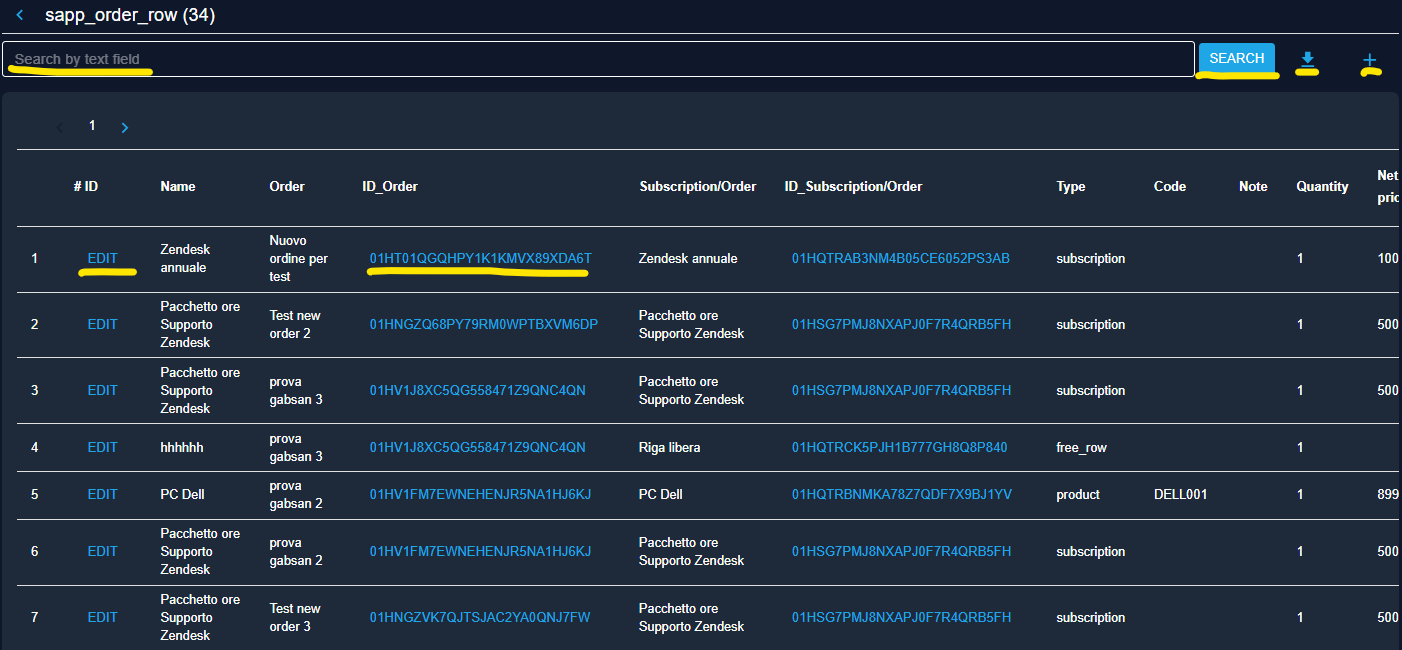The image size is (1402, 650).
Task: Edit row 2 for Test new order 2
Action: (102, 325)
